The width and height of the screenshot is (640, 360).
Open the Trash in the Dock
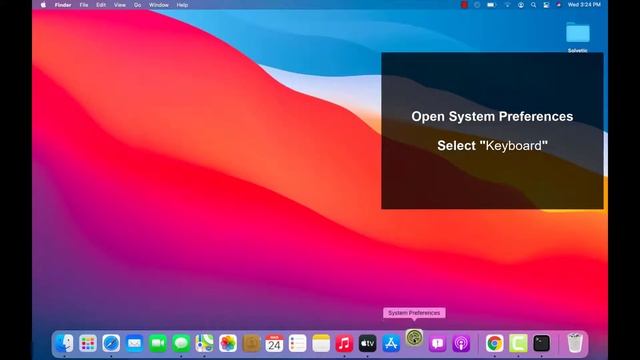tap(575, 343)
